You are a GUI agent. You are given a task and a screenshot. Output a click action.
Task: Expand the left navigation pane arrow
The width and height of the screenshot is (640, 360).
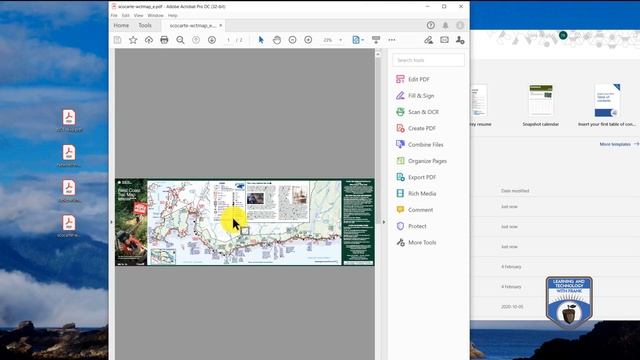coord(111,222)
